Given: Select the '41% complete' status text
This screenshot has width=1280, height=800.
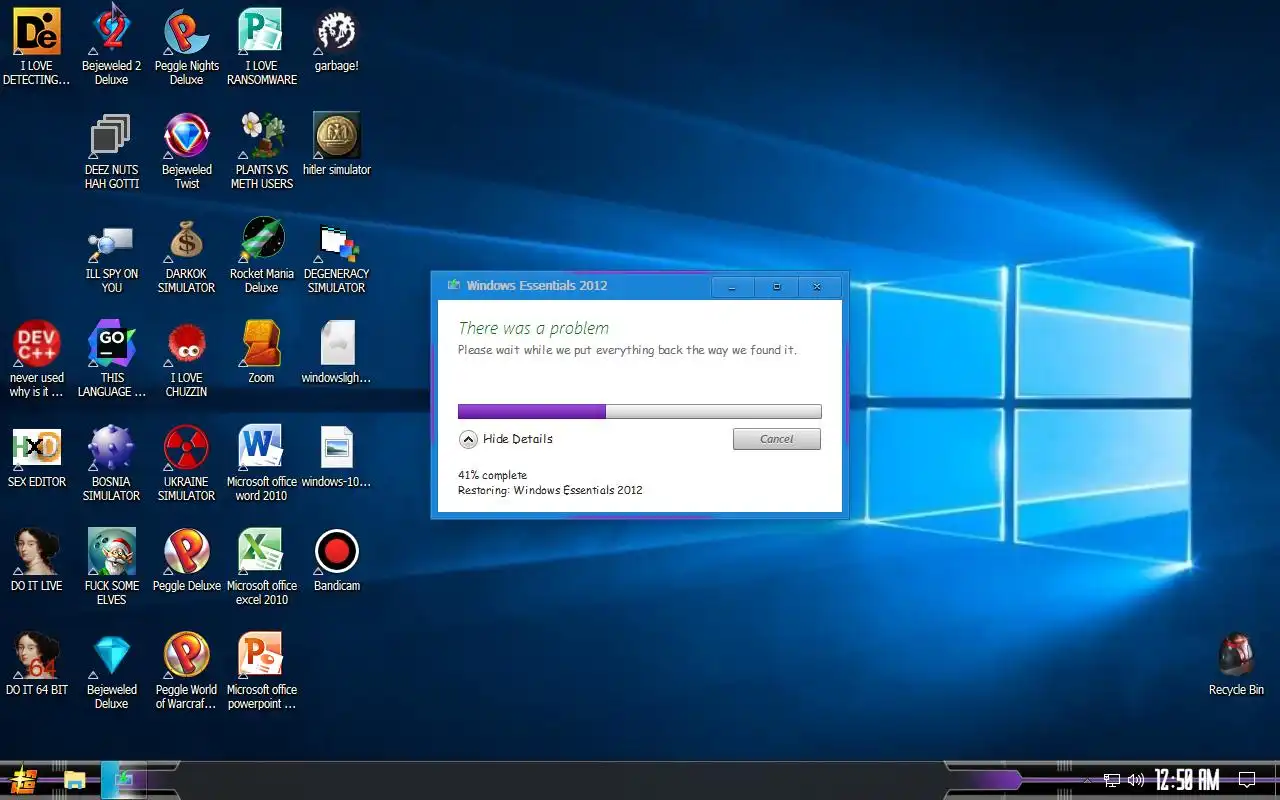Looking at the screenshot, I should [x=492, y=475].
